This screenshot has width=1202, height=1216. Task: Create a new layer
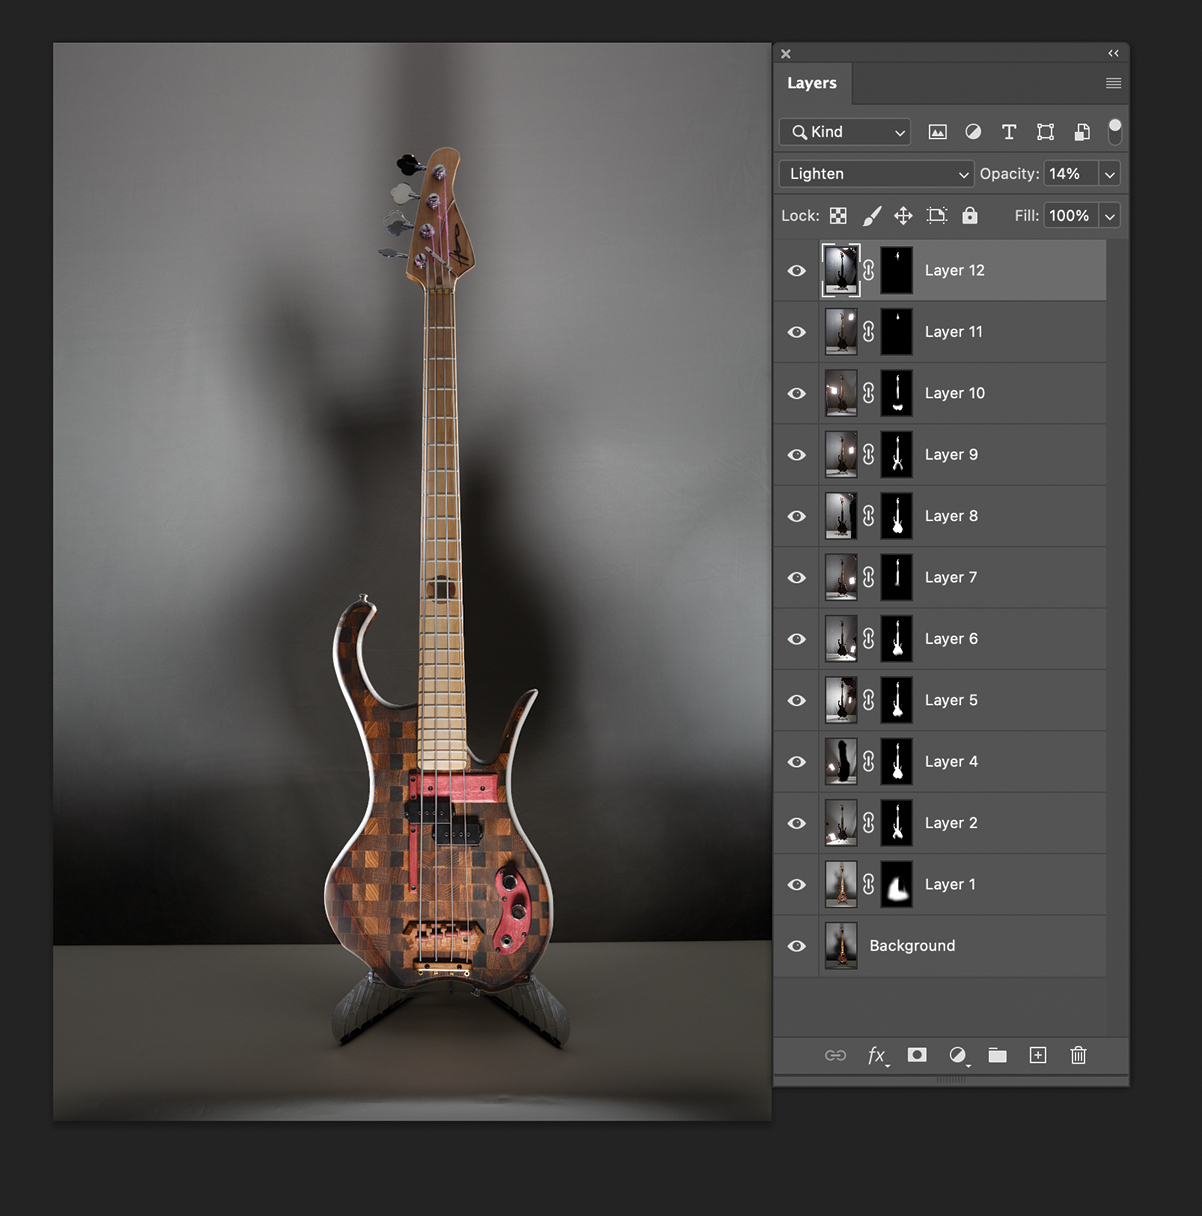pos(1038,1055)
